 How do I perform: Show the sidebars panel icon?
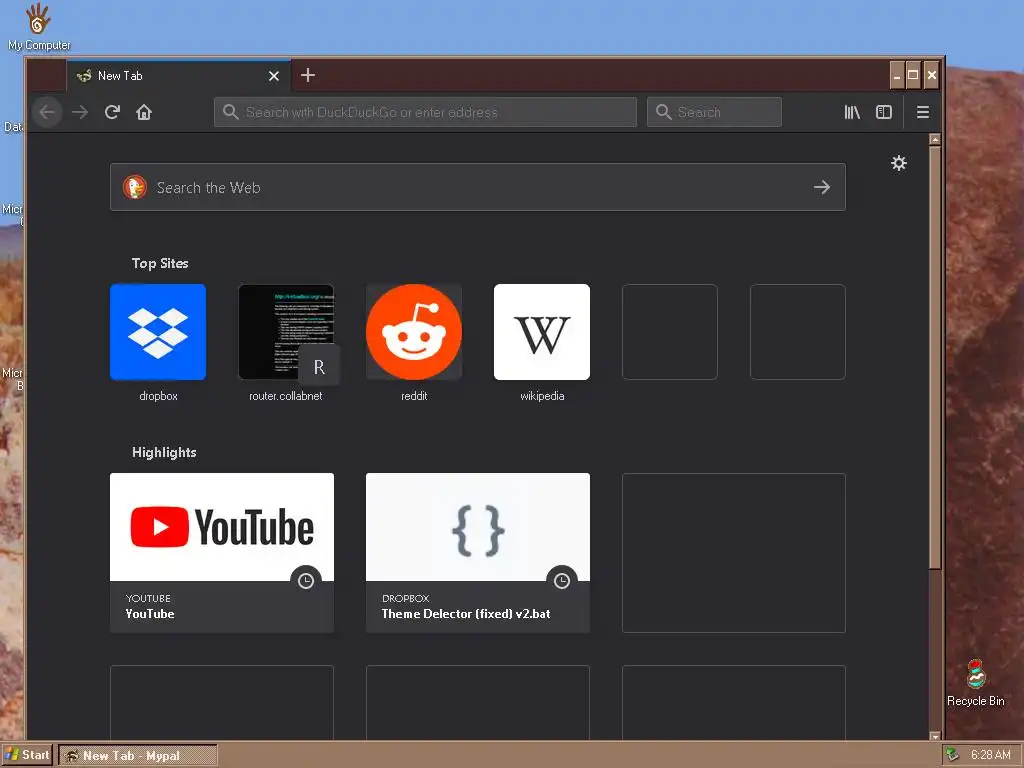click(x=884, y=112)
